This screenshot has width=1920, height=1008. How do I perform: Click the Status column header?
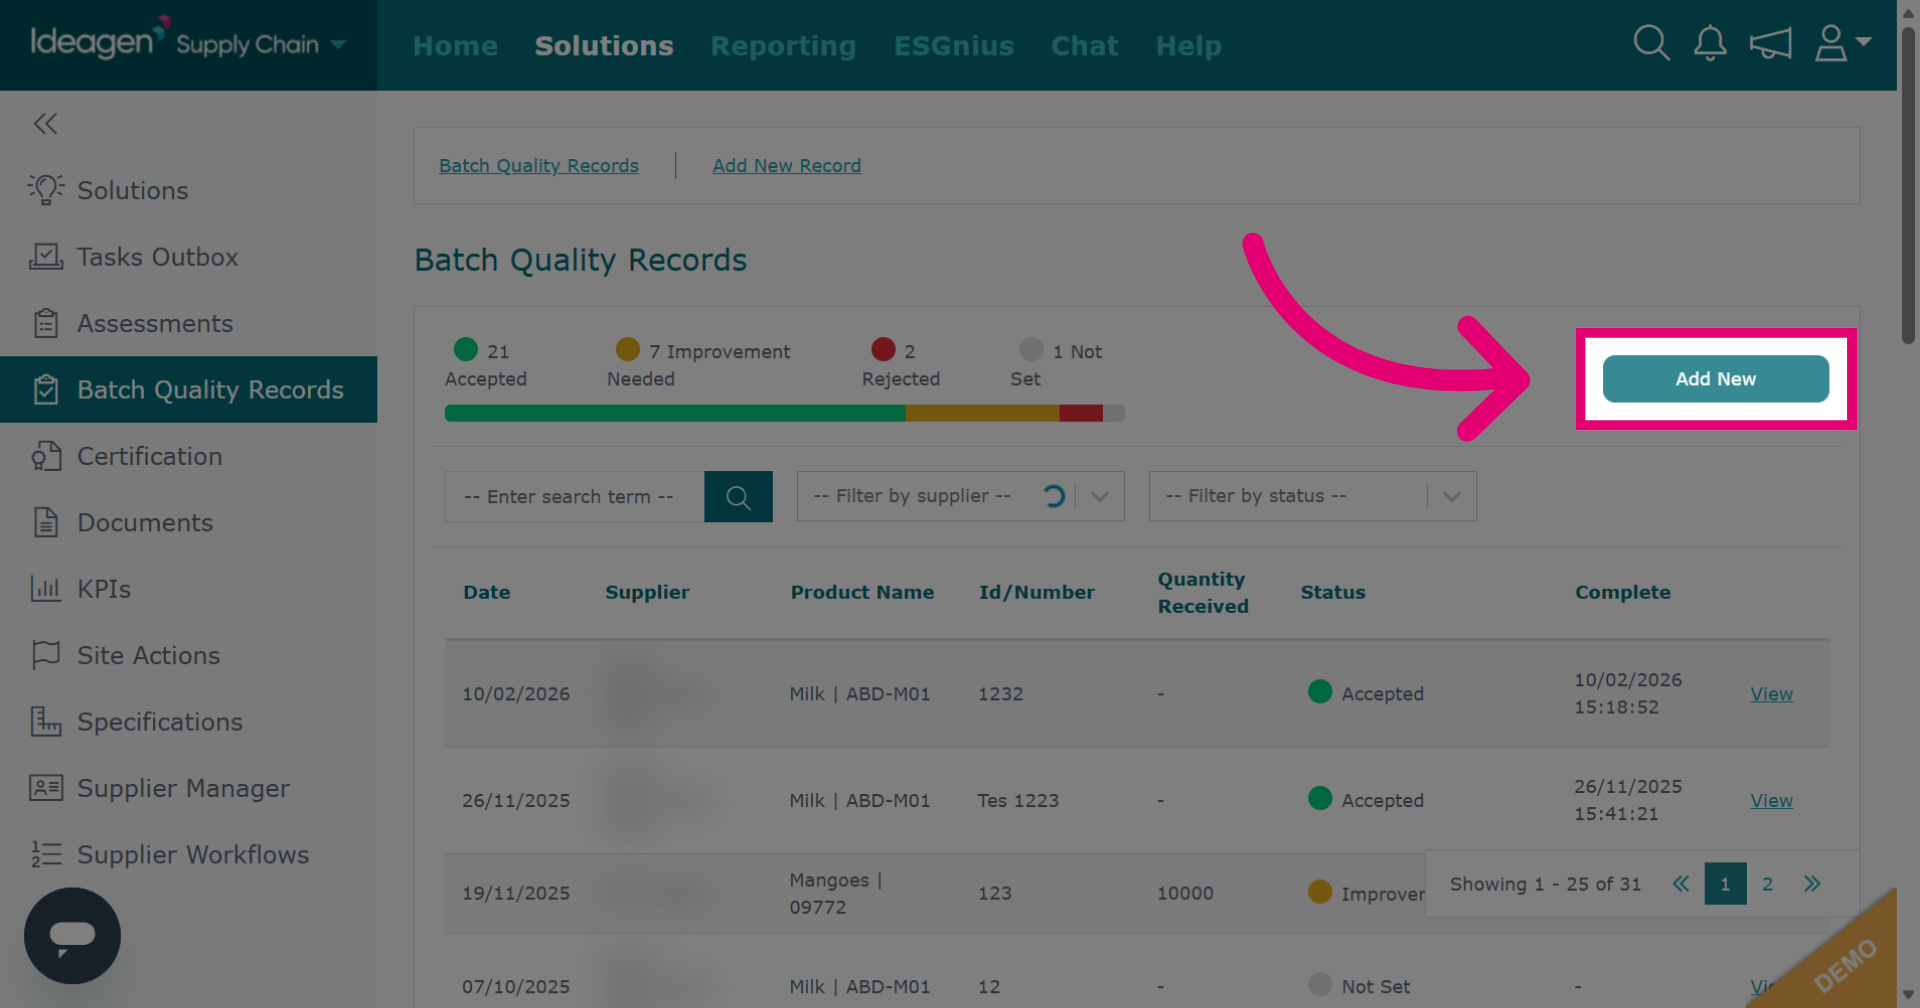click(x=1333, y=592)
